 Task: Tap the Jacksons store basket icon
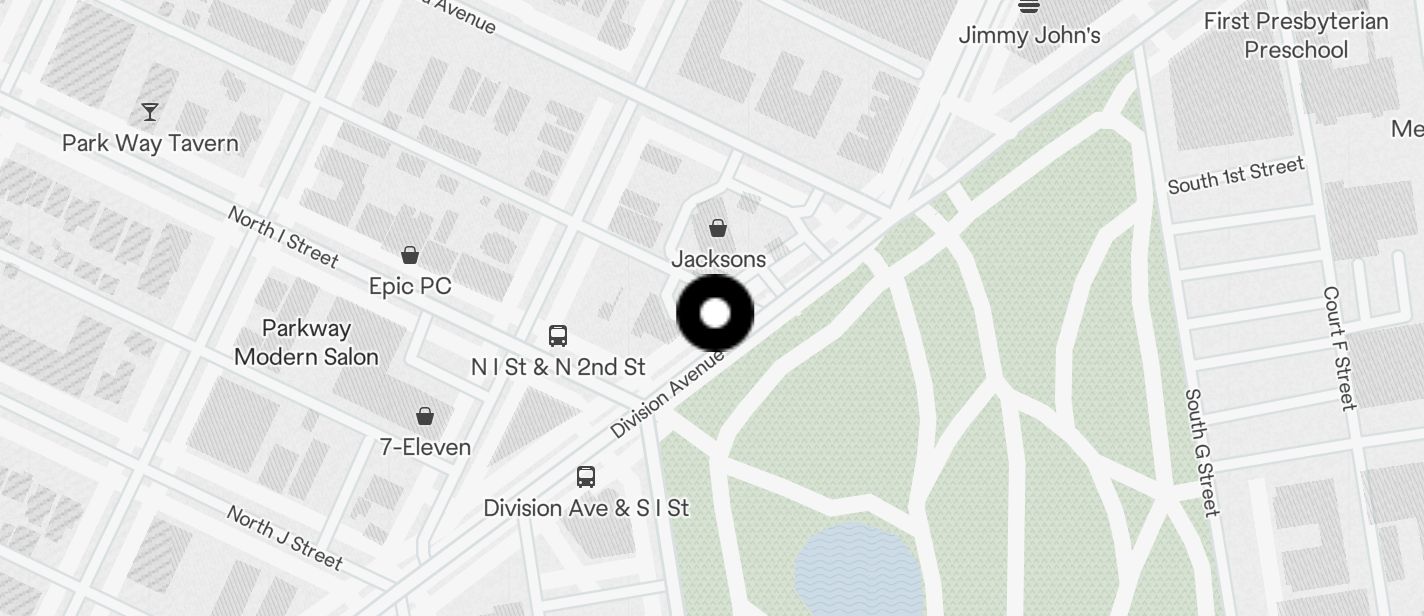click(x=718, y=228)
